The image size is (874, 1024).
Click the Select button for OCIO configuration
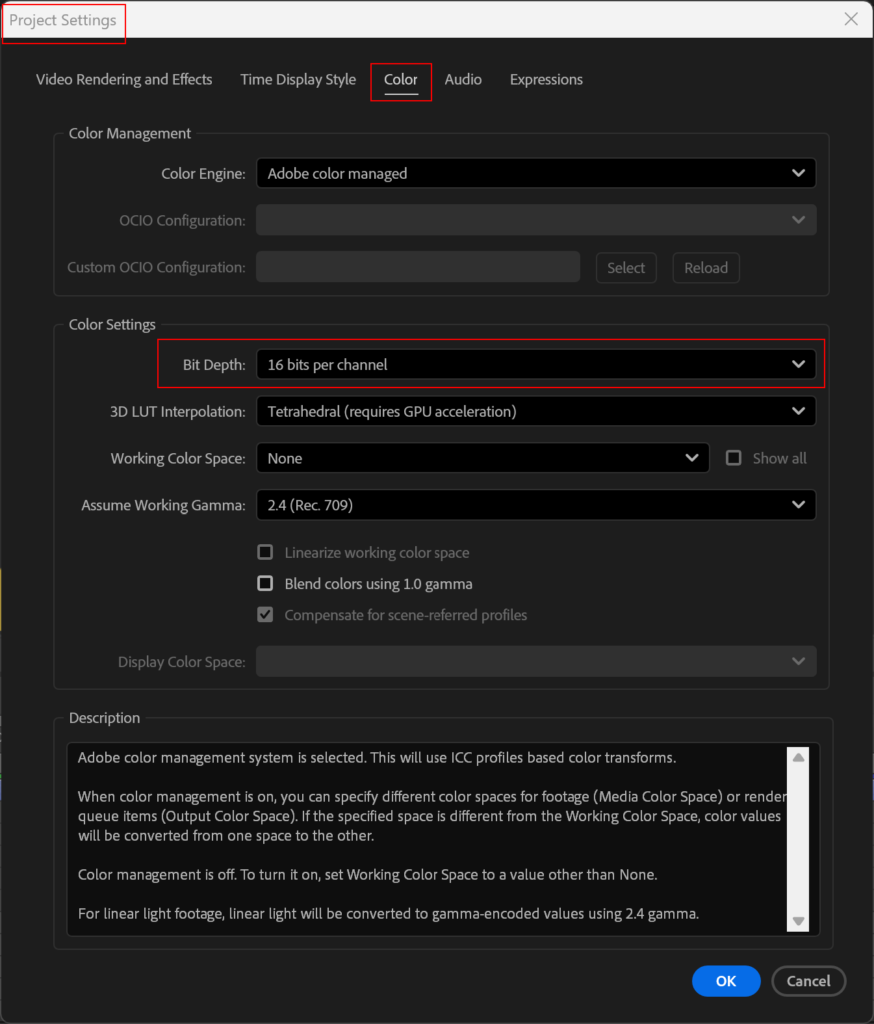626,268
